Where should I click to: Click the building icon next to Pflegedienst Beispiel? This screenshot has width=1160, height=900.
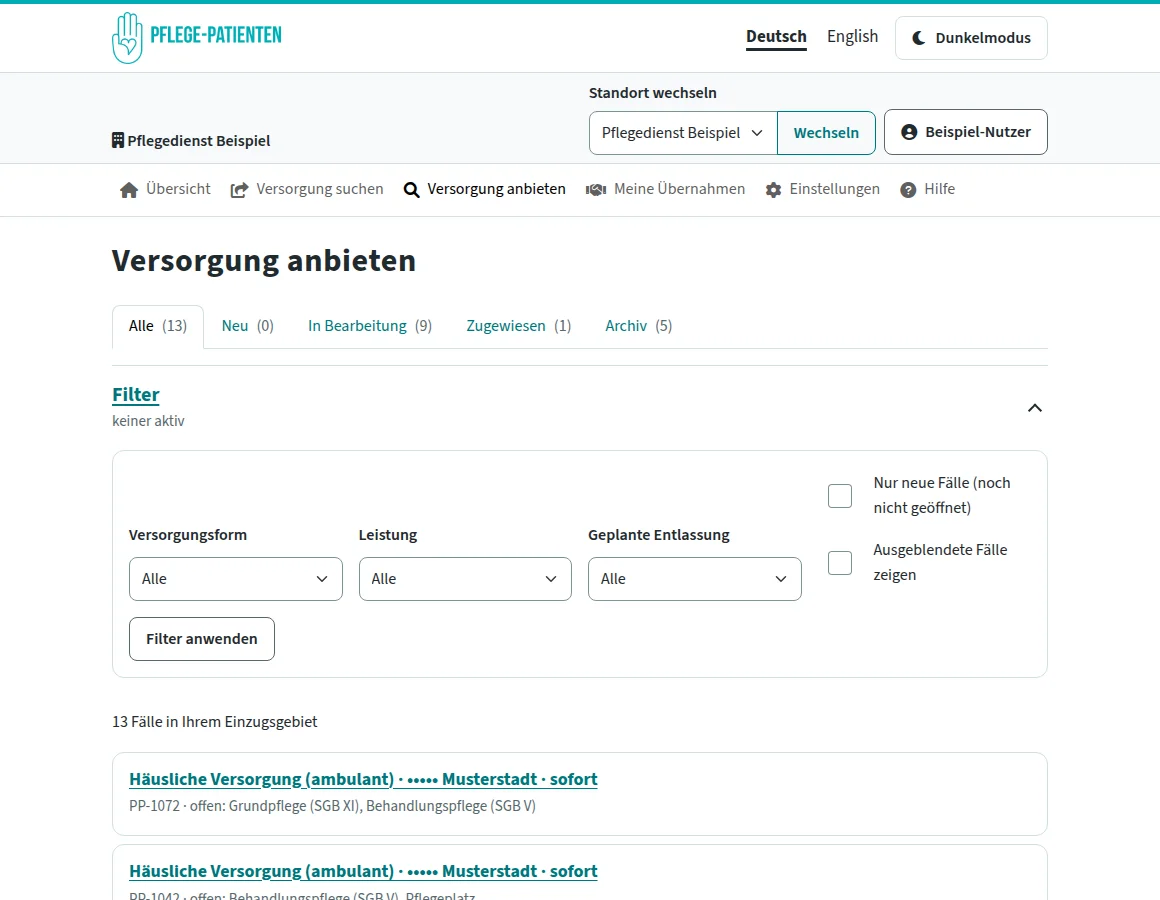[x=118, y=140]
